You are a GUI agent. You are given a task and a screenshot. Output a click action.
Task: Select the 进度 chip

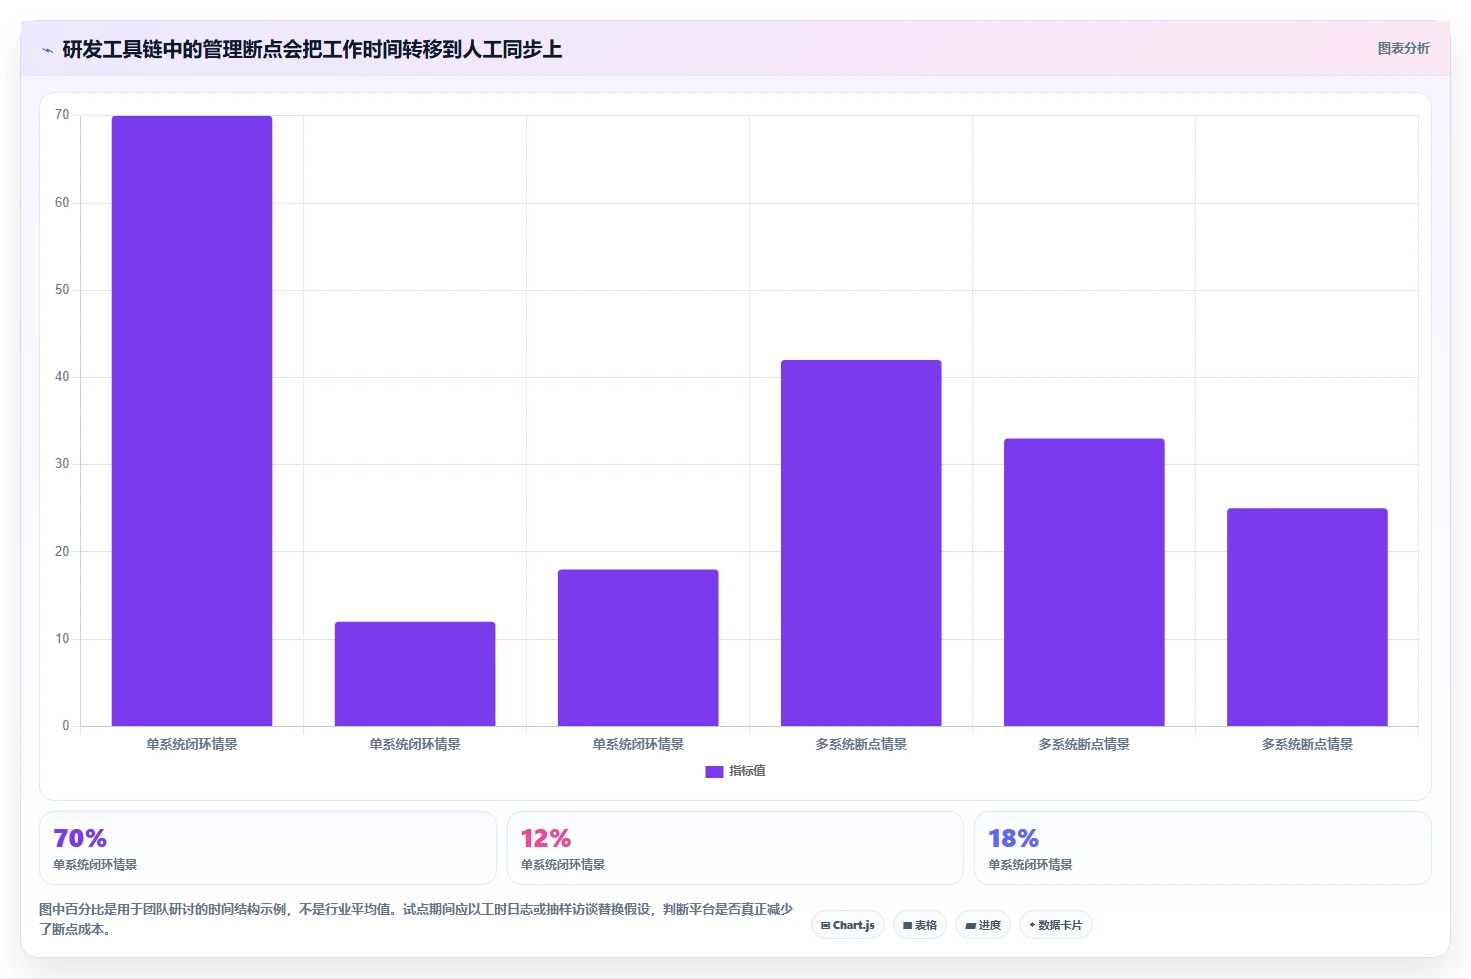tap(983, 925)
